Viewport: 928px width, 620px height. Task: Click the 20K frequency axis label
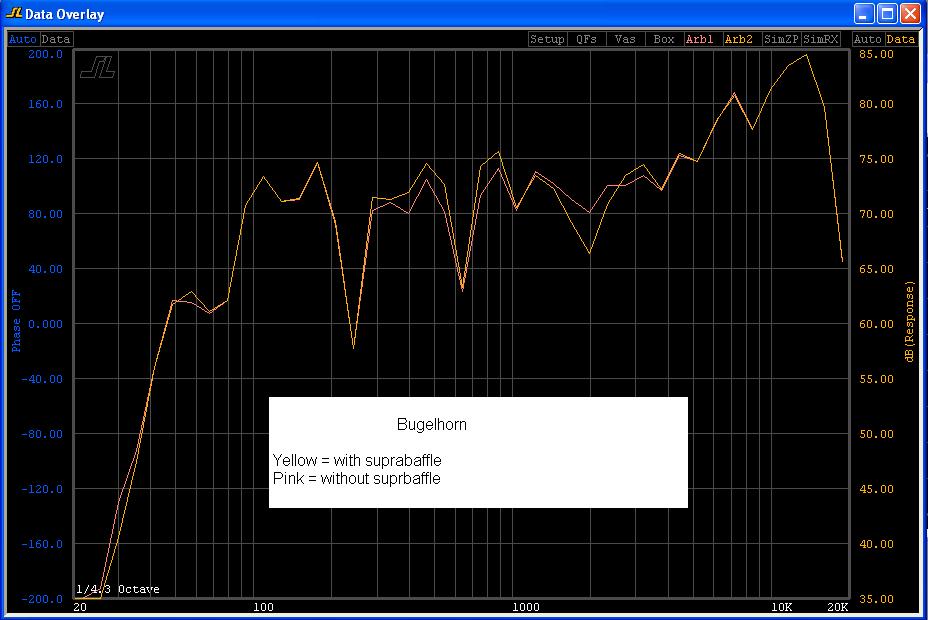[x=837, y=607]
